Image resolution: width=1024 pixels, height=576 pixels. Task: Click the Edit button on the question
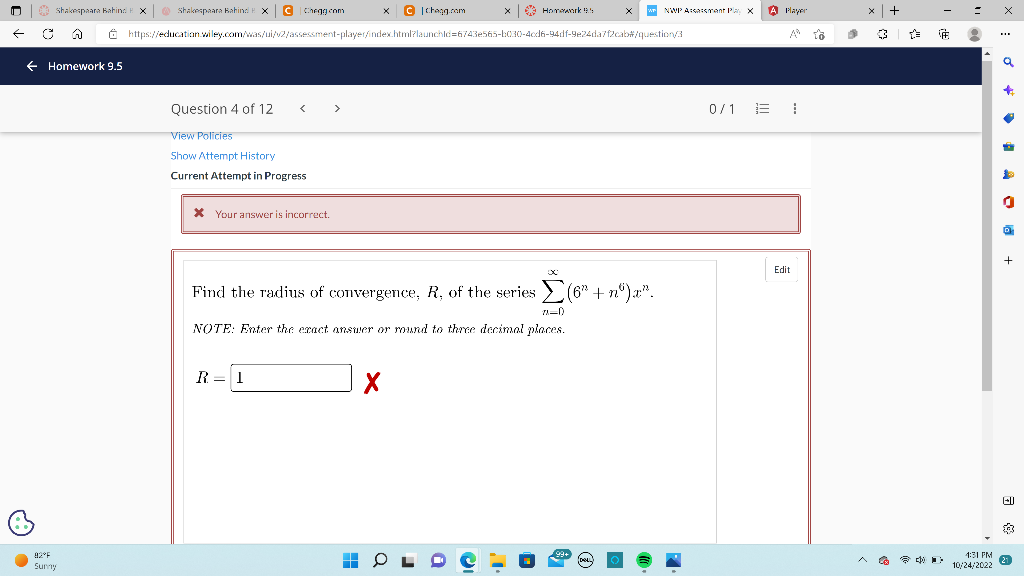781,269
